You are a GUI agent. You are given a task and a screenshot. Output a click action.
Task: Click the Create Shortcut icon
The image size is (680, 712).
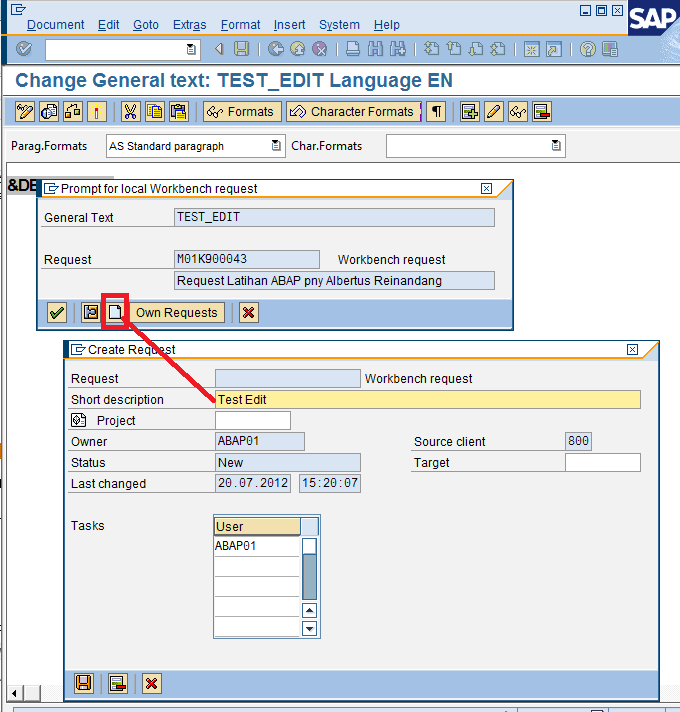tap(554, 49)
